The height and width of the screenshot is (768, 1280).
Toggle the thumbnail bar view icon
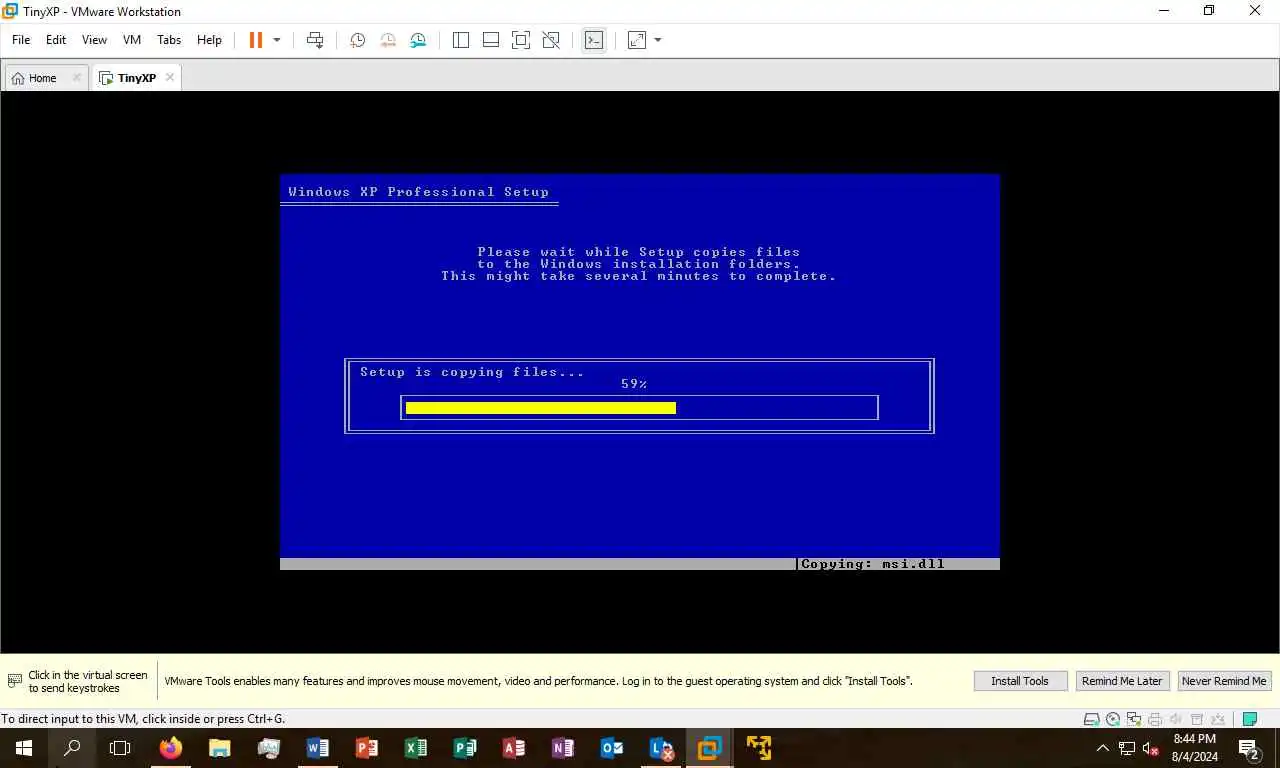click(x=491, y=40)
